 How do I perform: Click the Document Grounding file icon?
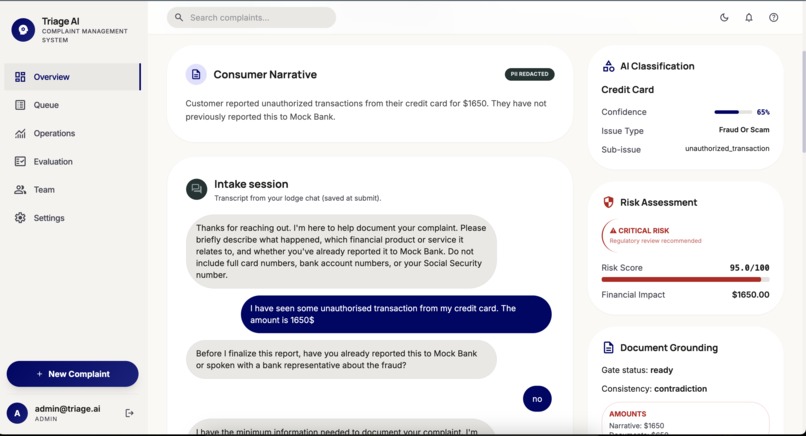[x=609, y=348]
